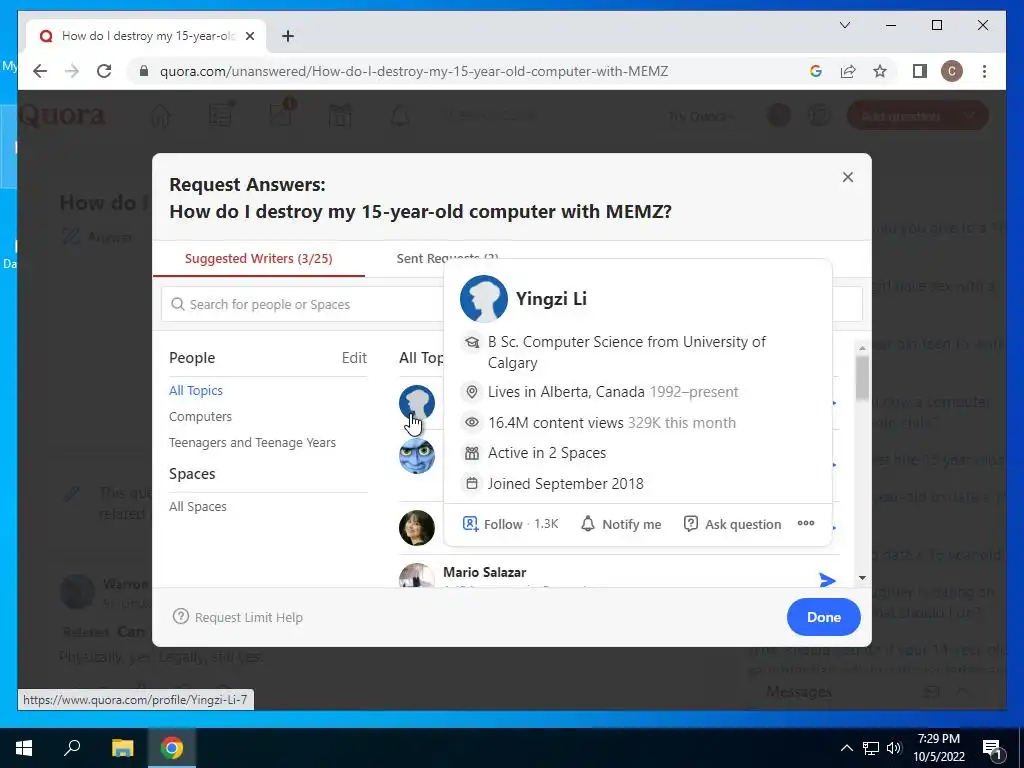Open a new Chrome tab
This screenshot has height=768, width=1024.
point(288,36)
